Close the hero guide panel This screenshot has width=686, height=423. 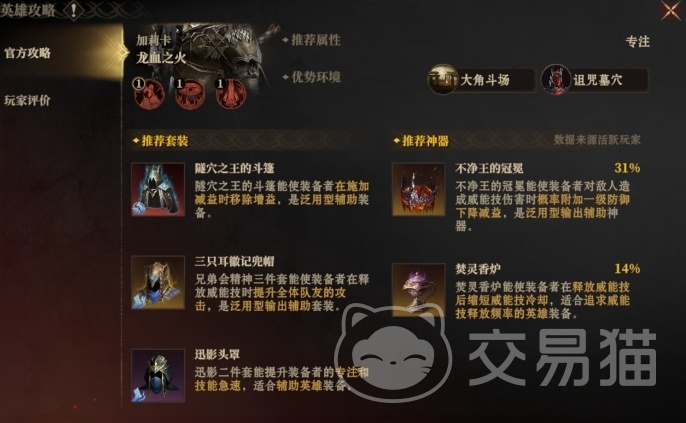click(670, 10)
